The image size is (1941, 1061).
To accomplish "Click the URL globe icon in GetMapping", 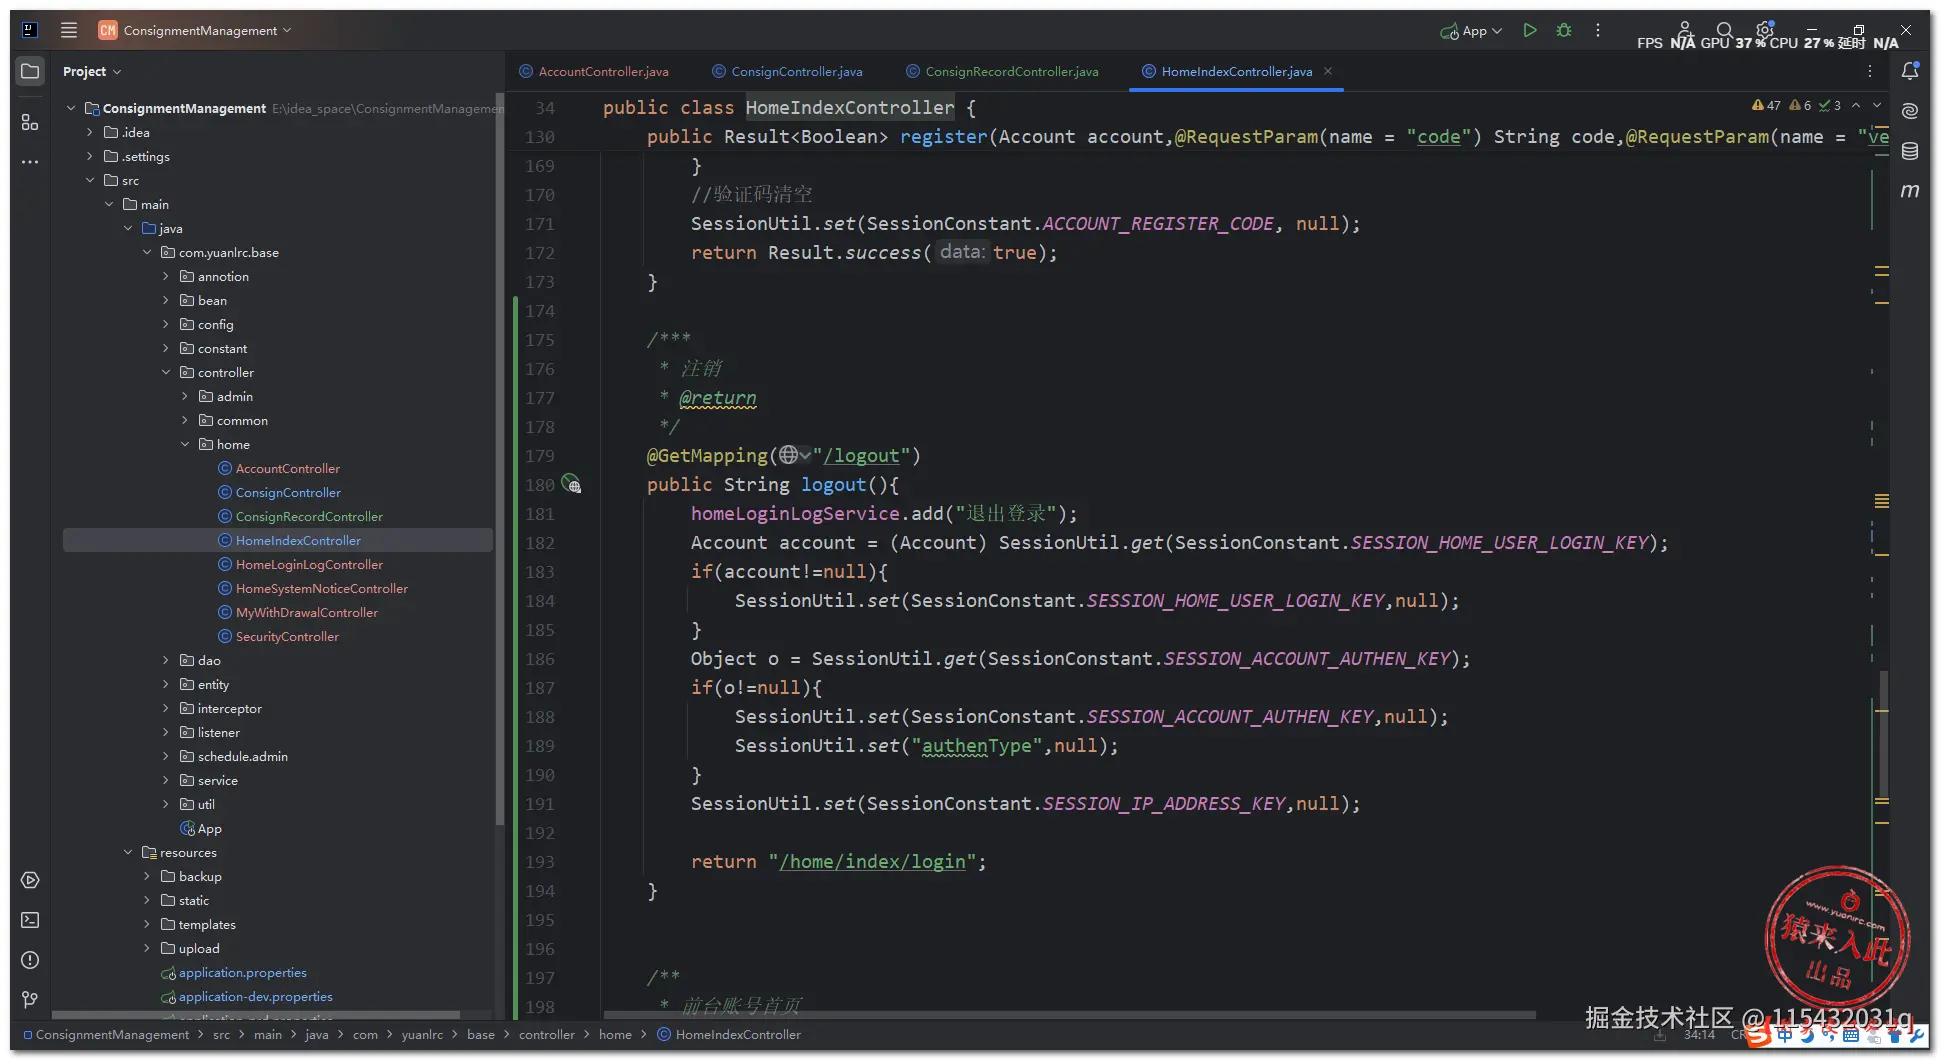I will click(x=789, y=455).
